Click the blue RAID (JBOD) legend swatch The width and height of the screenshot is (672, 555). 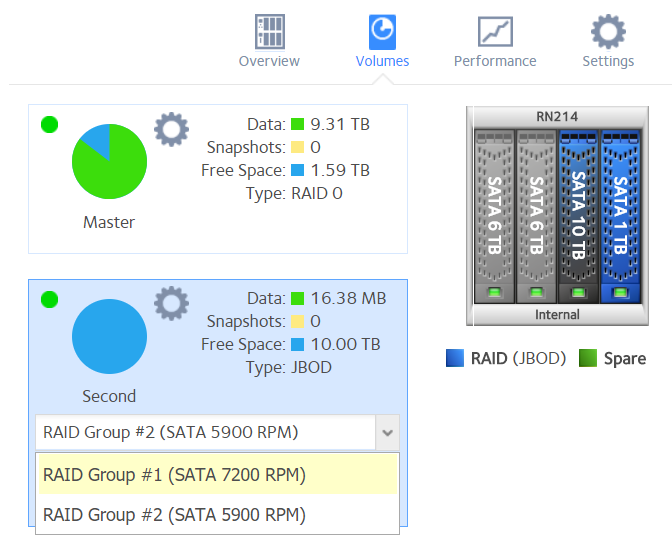pos(455,358)
